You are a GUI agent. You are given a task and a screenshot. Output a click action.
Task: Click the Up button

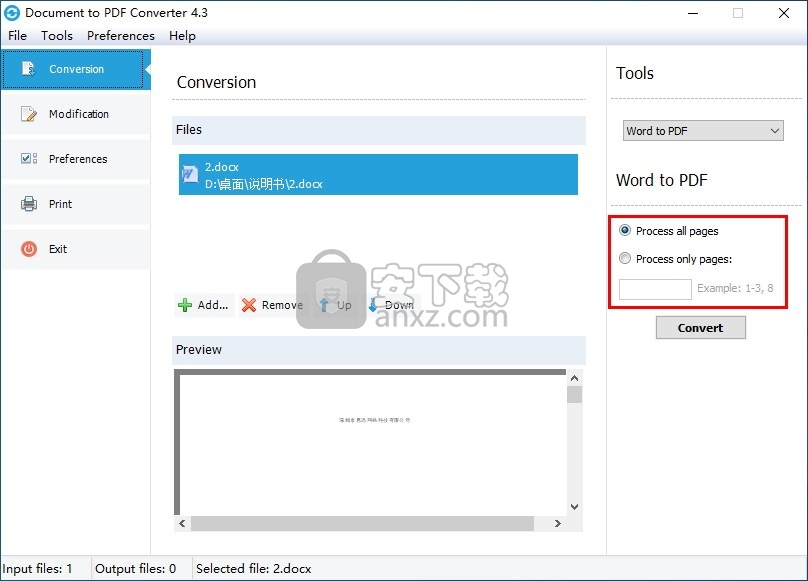point(335,305)
